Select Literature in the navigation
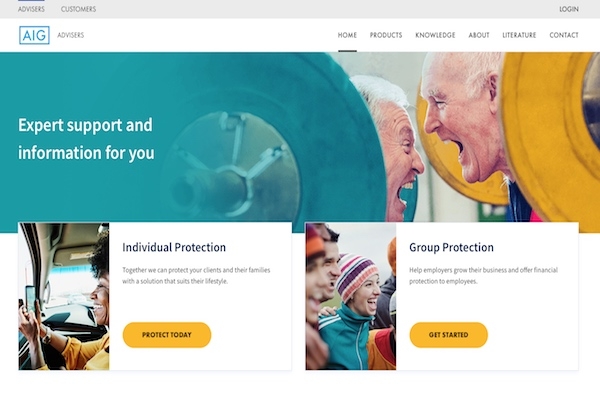This screenshot has height=400, width=600. 519,35
